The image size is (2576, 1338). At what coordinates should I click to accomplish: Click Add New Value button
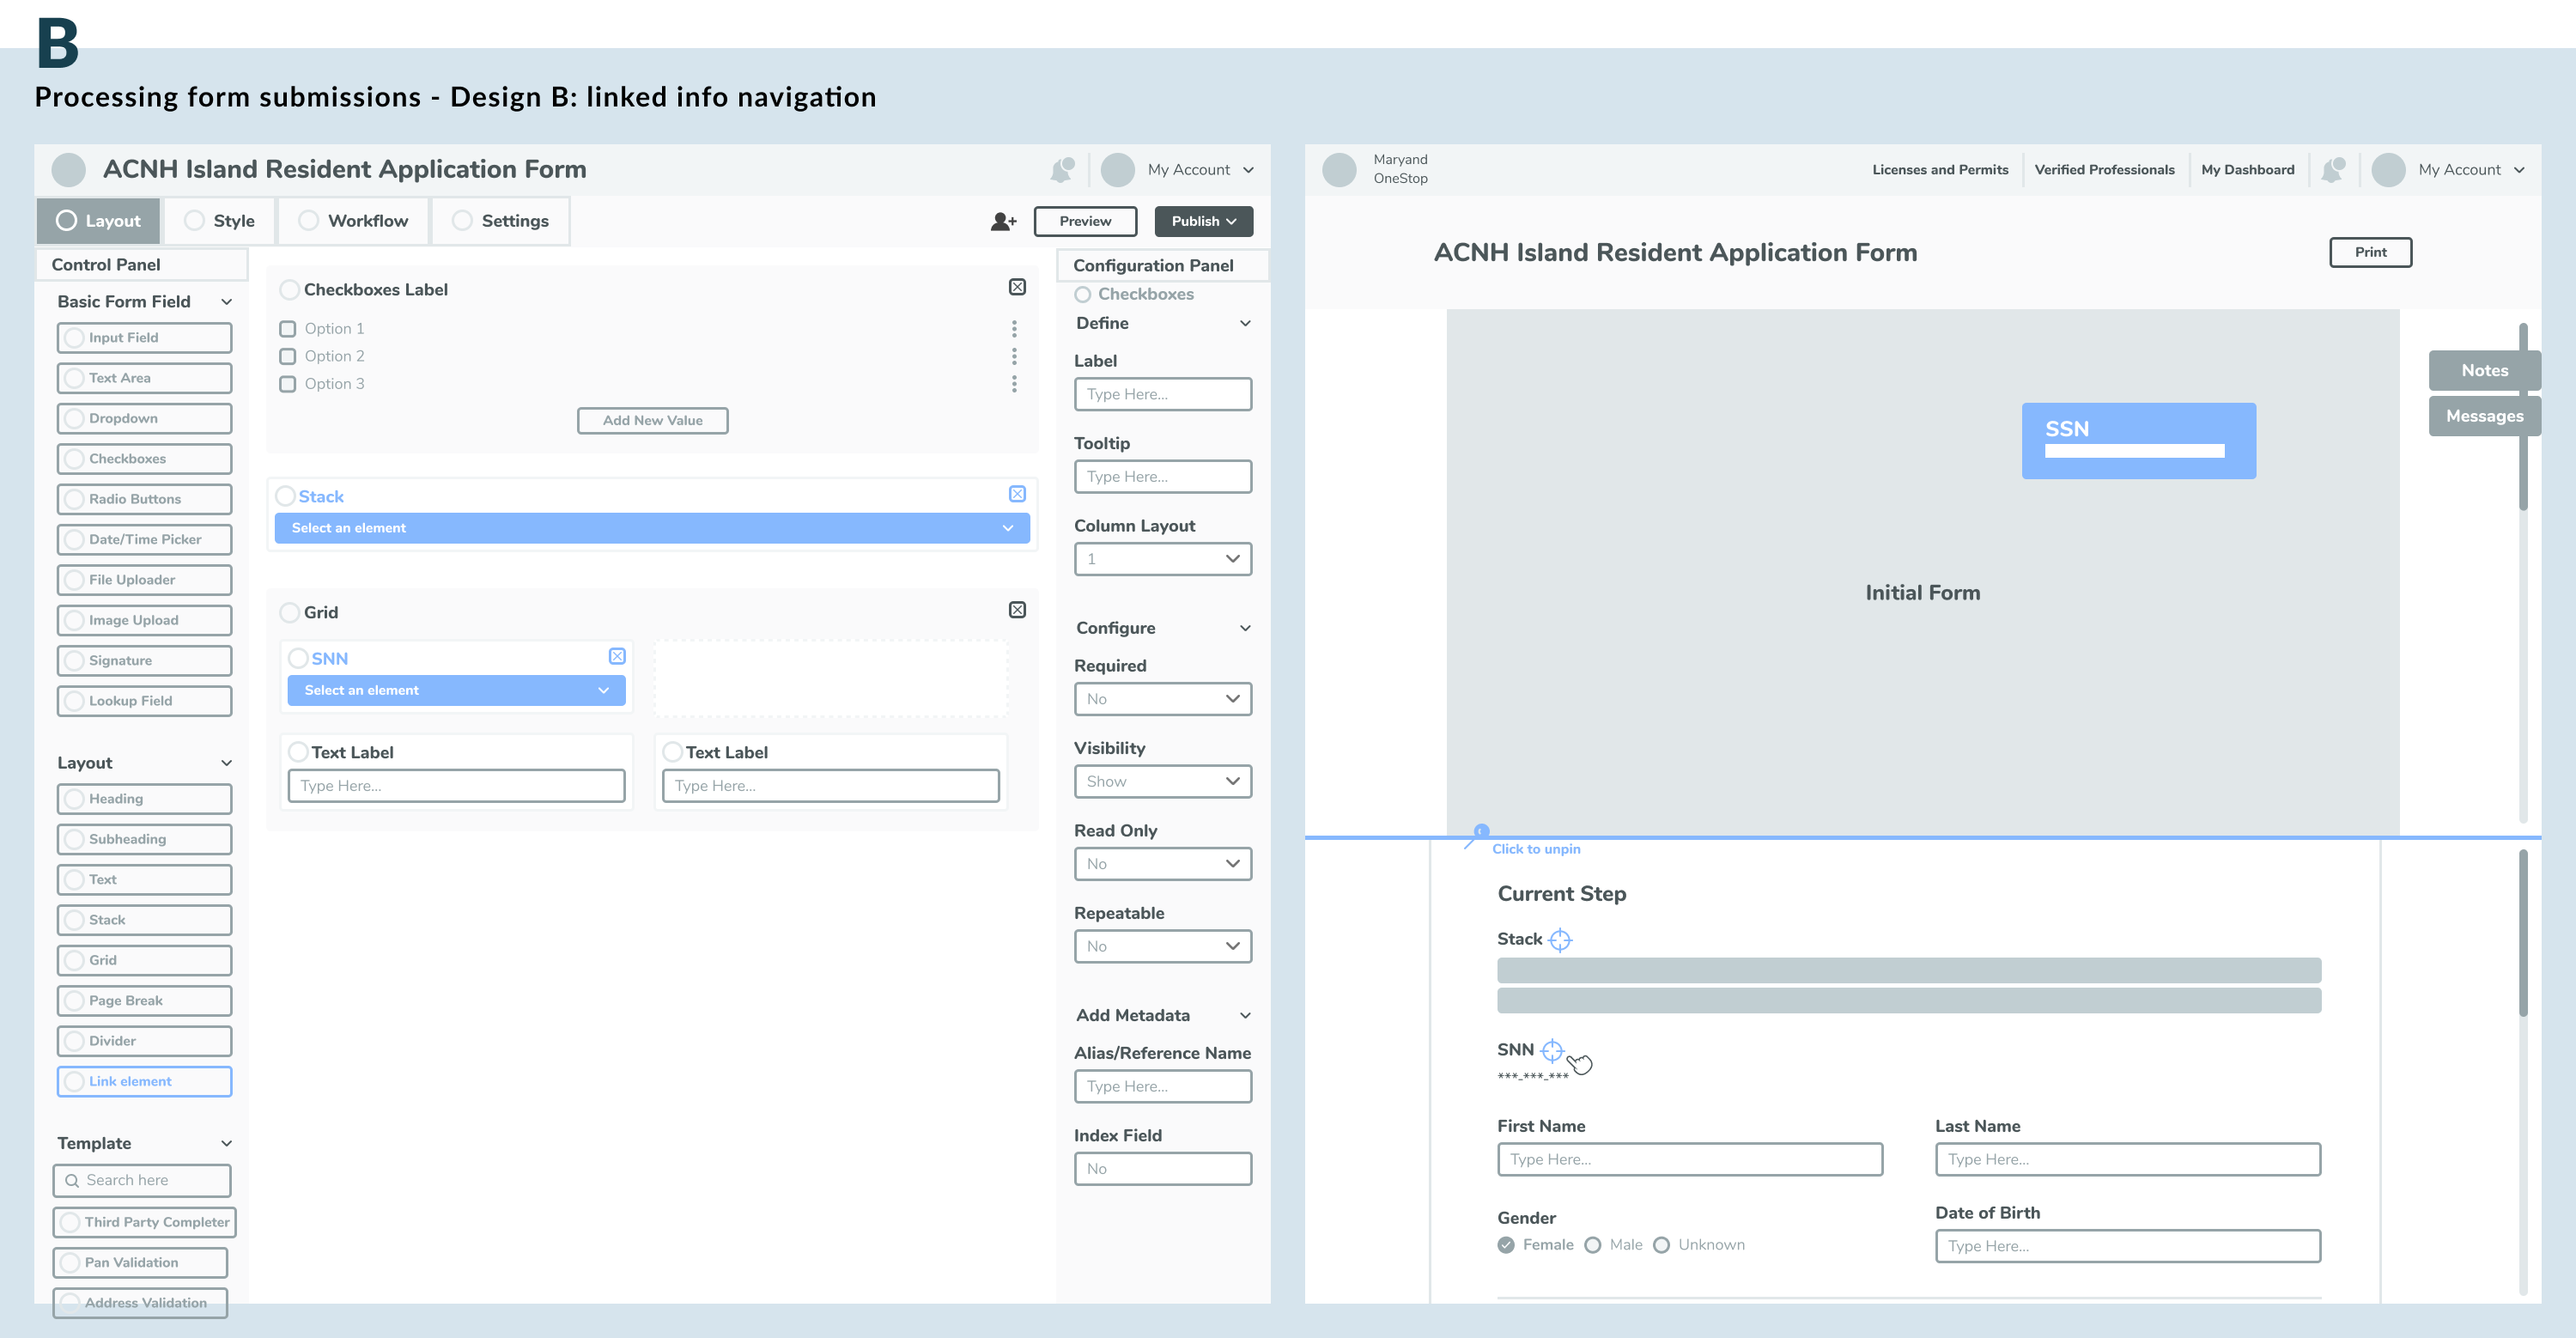pyautogui.click(x=652, y=421)
